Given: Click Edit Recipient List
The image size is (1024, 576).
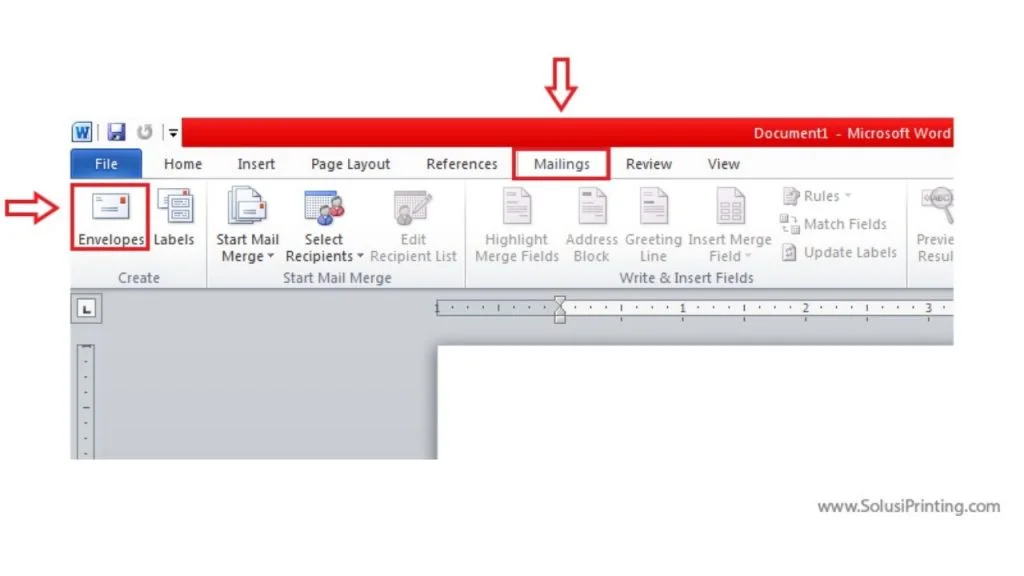Looking at the screenshot, I should point(413,227).
